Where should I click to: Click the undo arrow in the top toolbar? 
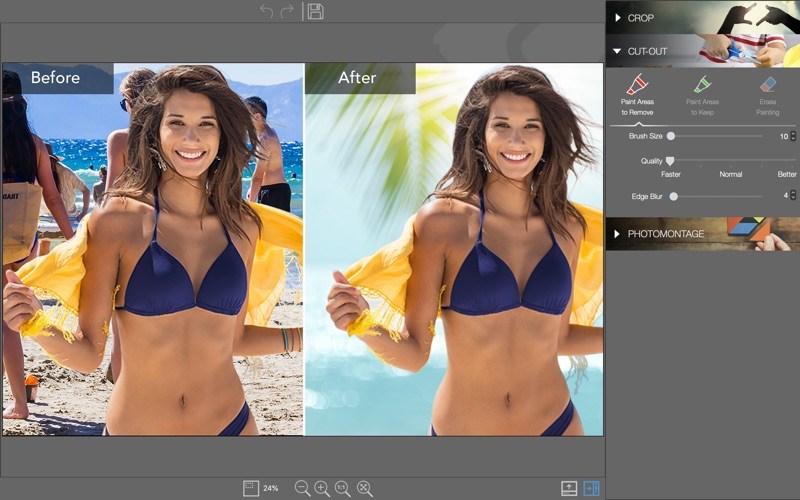(266, 11)
